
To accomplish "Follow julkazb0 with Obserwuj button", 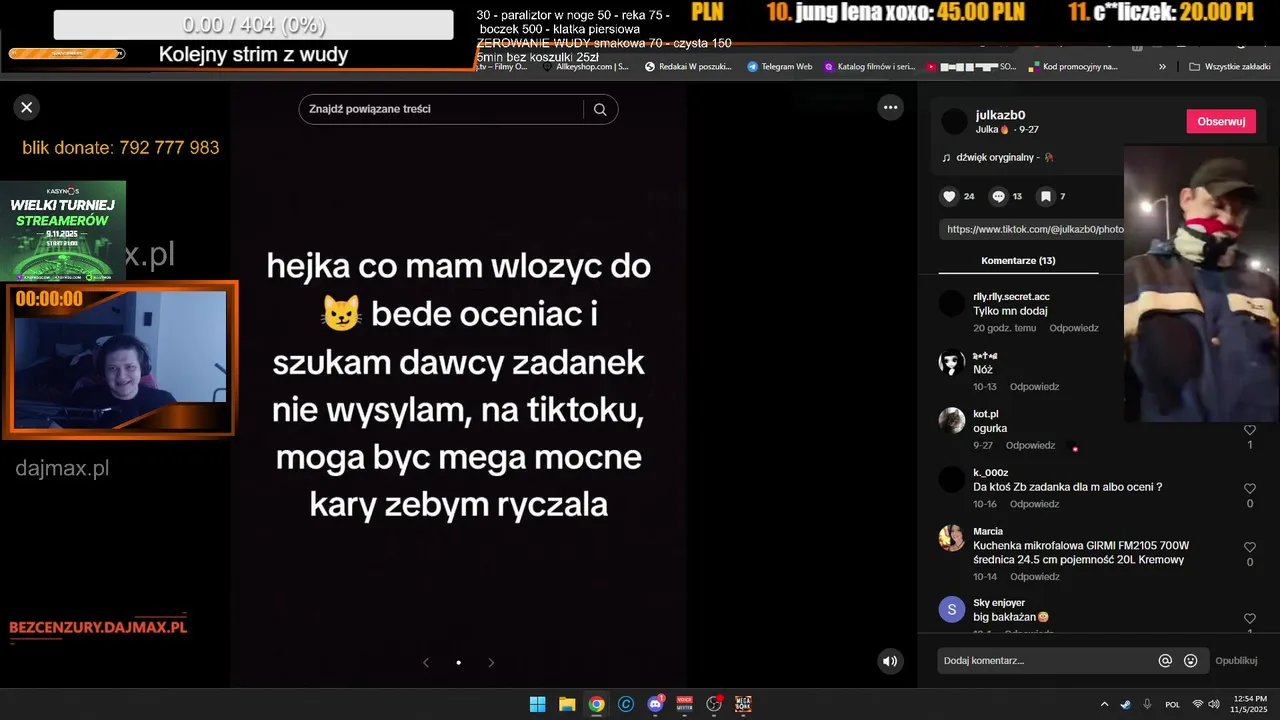I will tap(1221, 121).
